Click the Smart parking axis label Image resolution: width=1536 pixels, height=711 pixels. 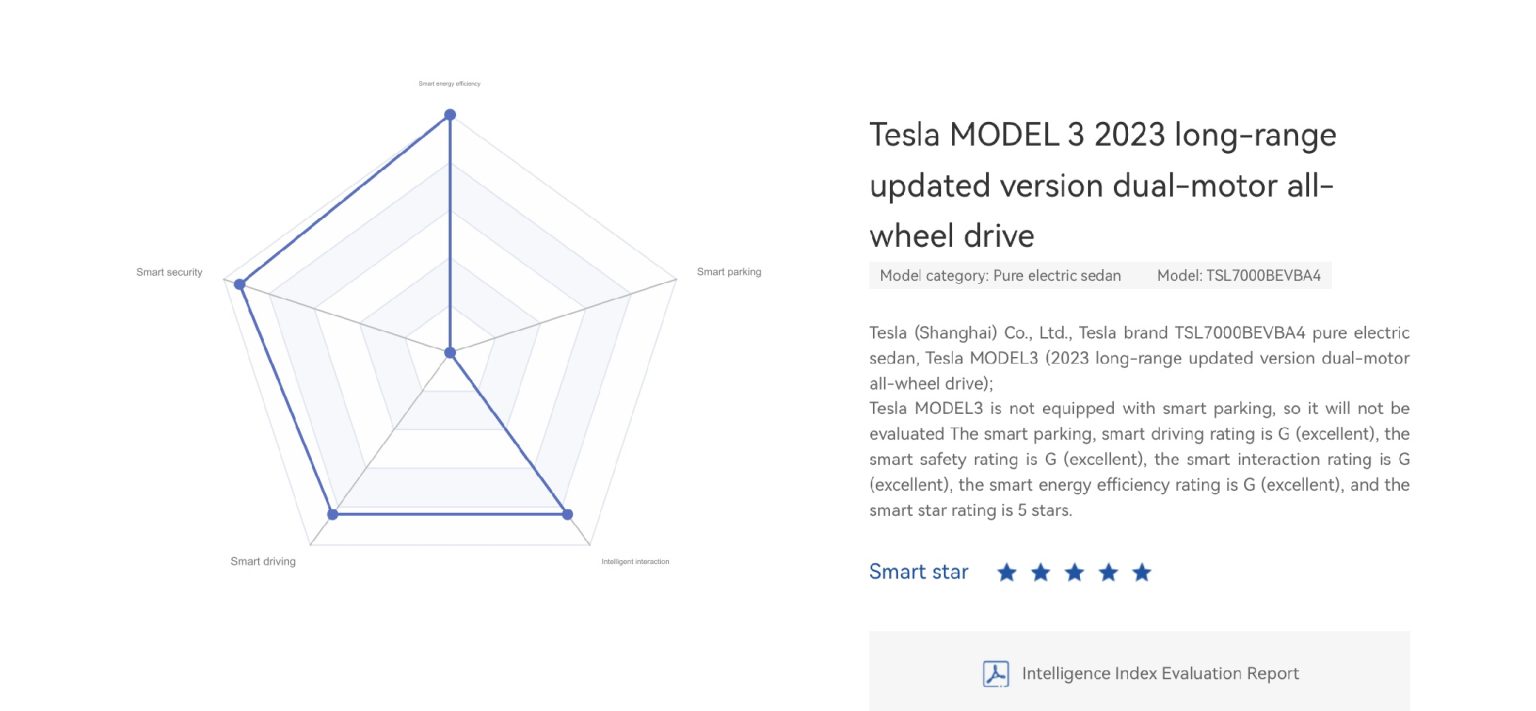pos(729,272)
